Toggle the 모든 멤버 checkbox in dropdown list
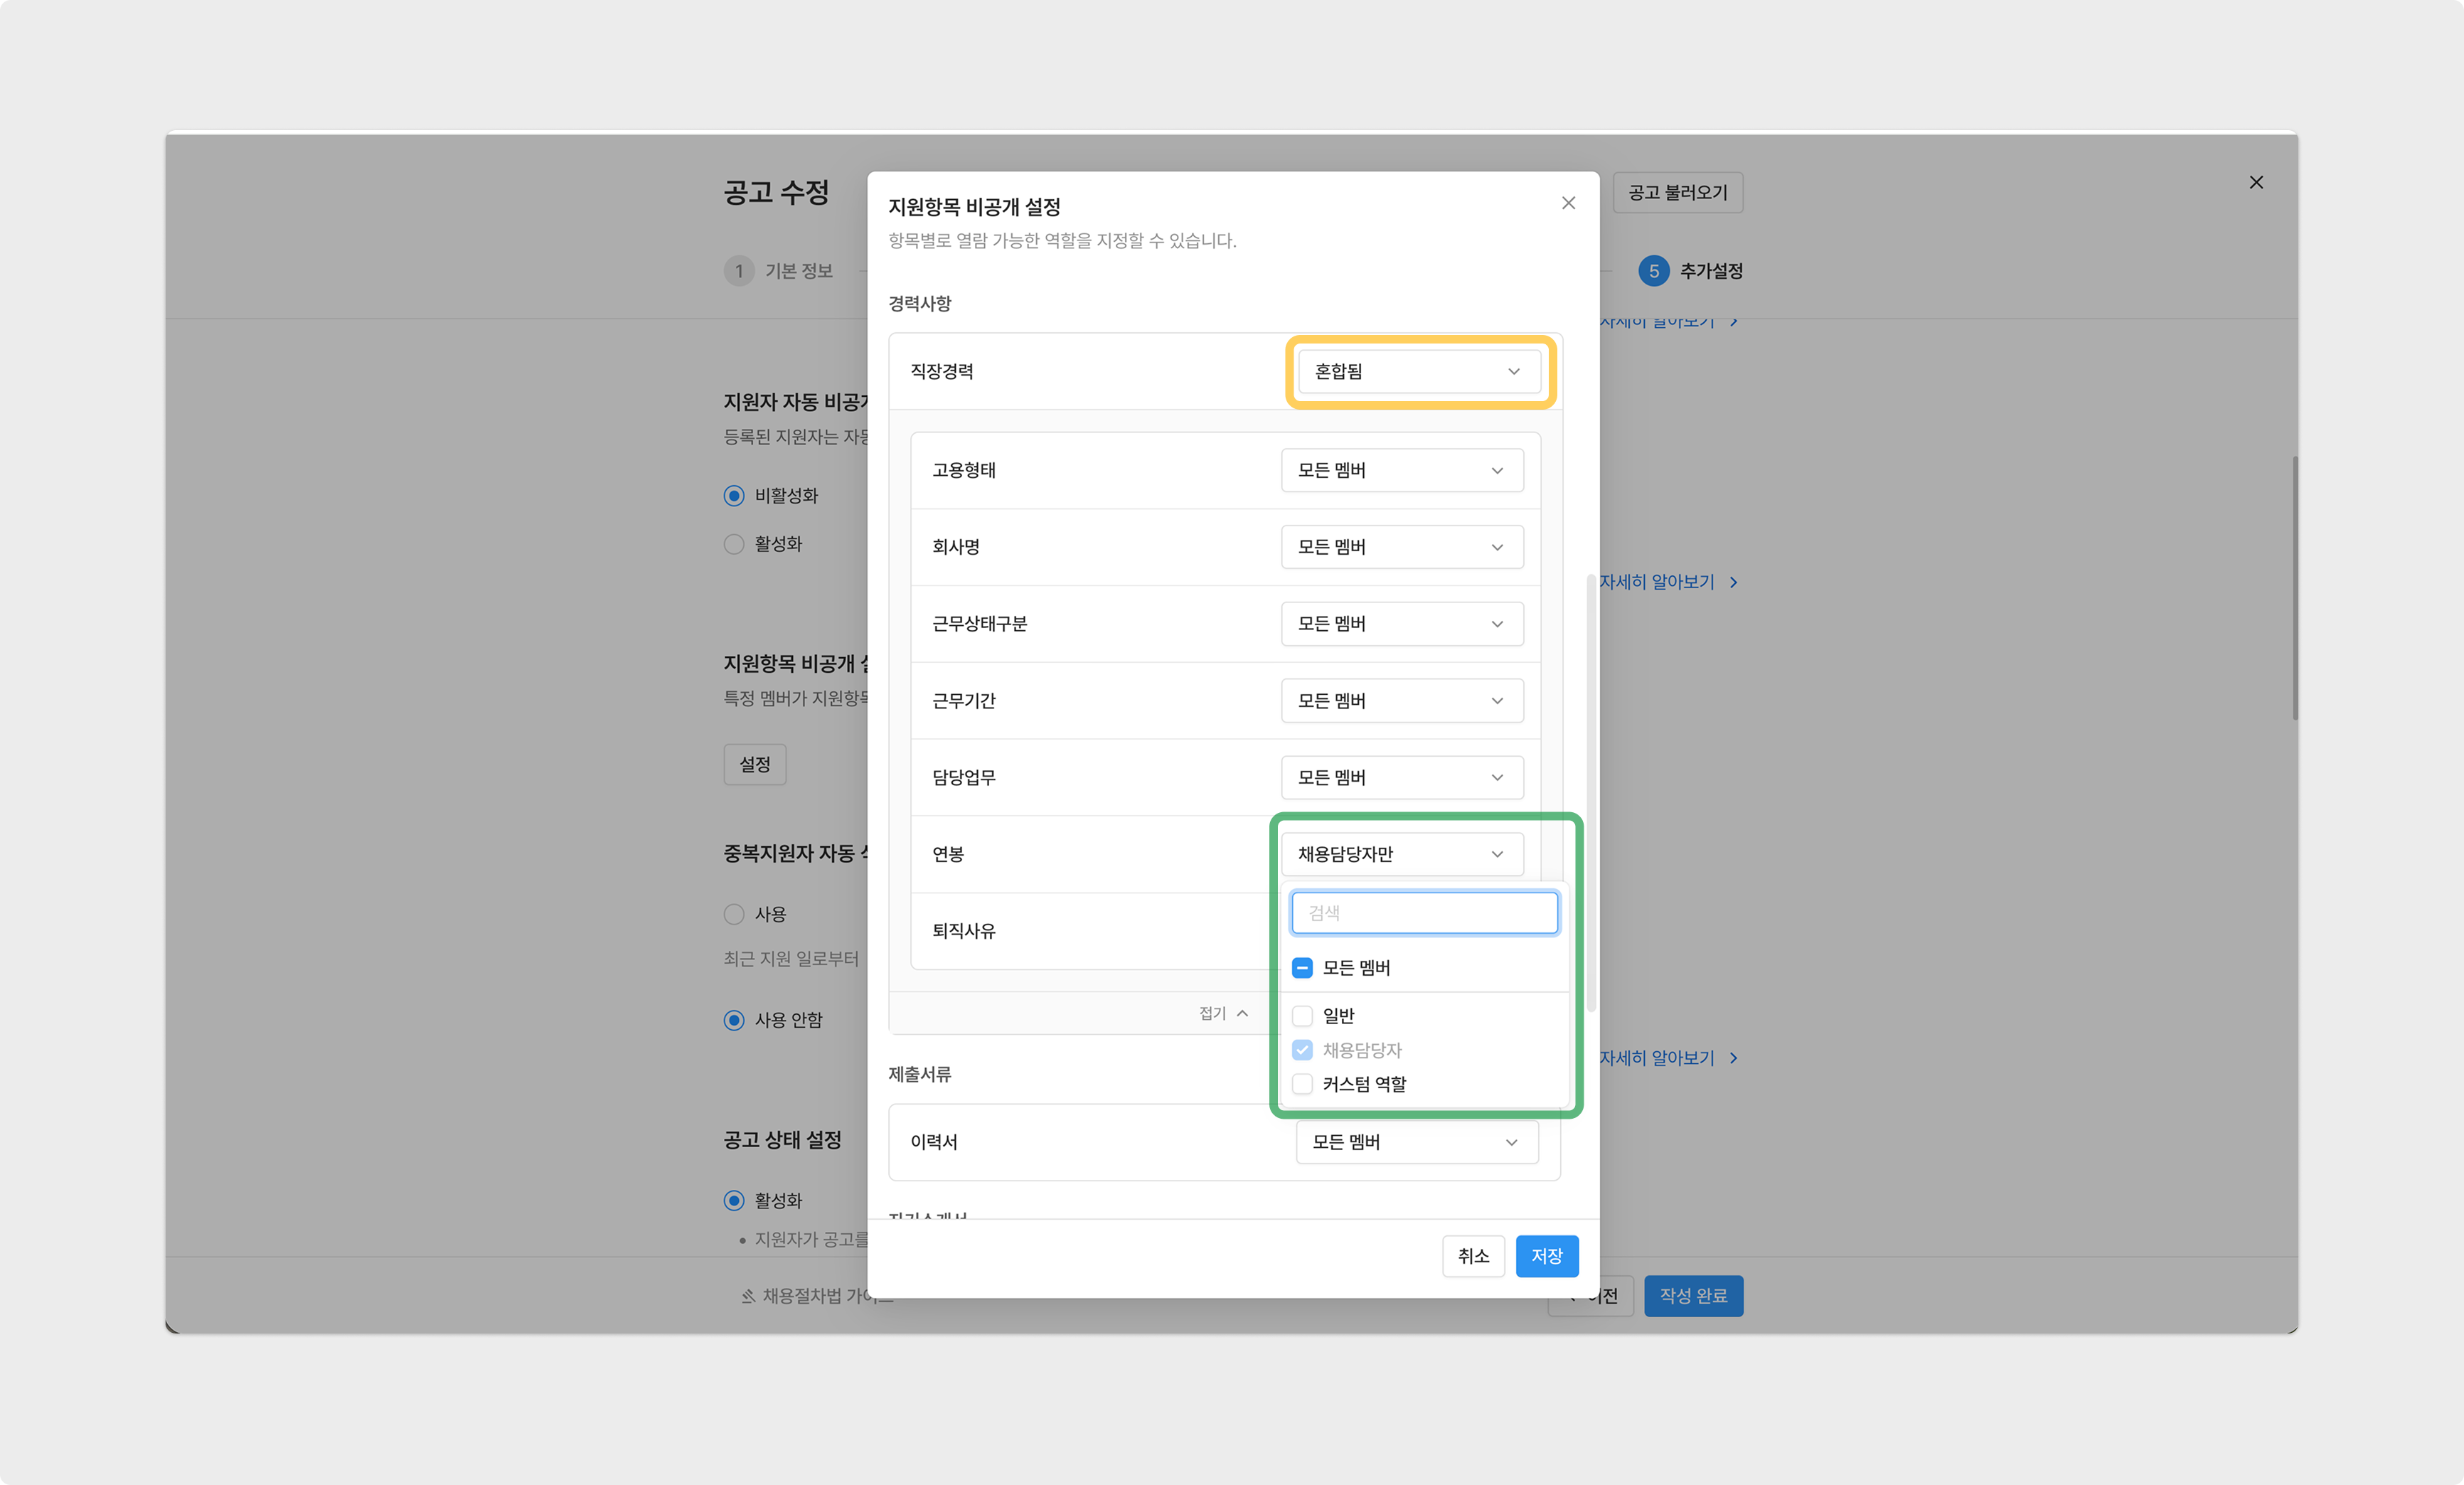The width and height of the screenshot is (2464, 1485). click(x=1302, y=968)
